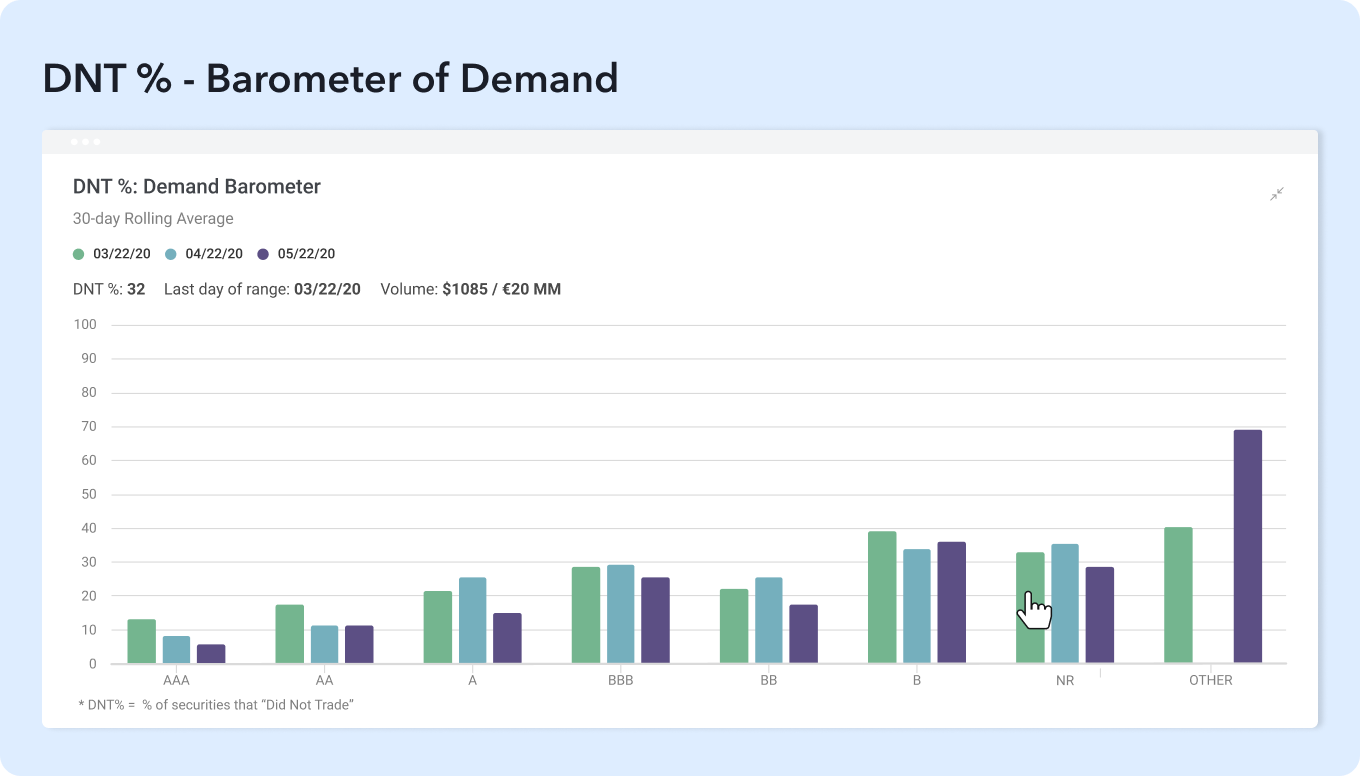
Task: Click the purple NR bar
Action: [1099, 615]
